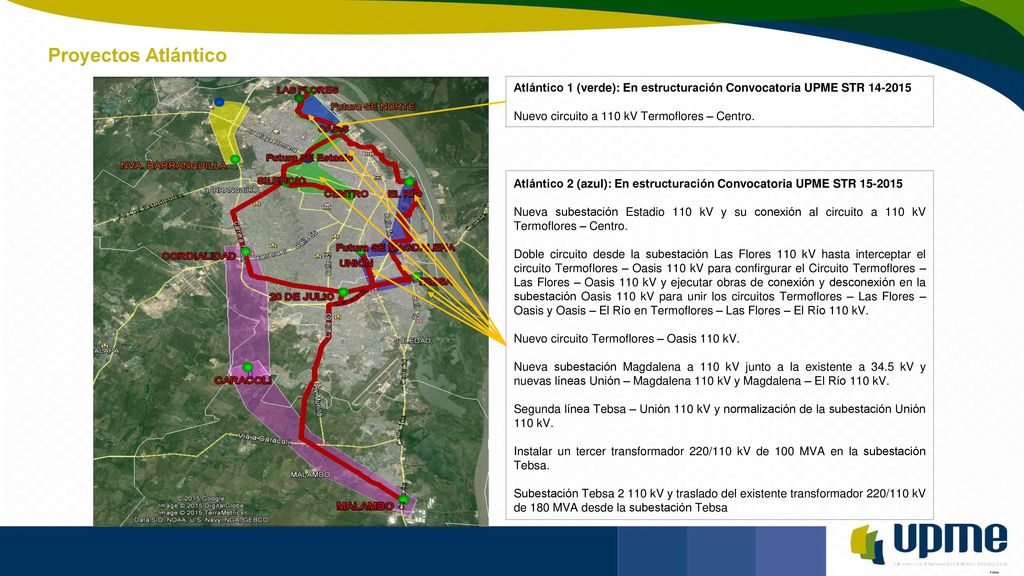
Task: Click paragraph starting 'Nueva subestación Estadio 110 kV'
Action: click(719, 219)
